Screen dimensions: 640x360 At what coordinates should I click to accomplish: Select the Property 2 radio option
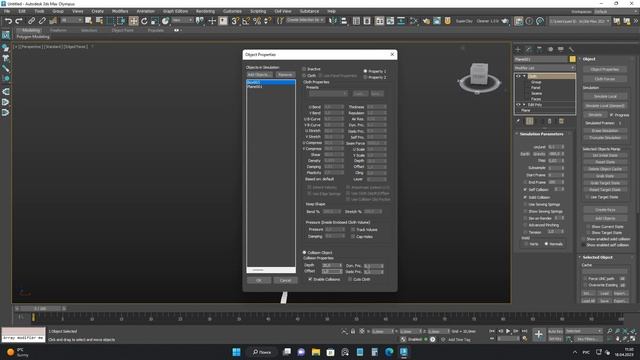365,77
